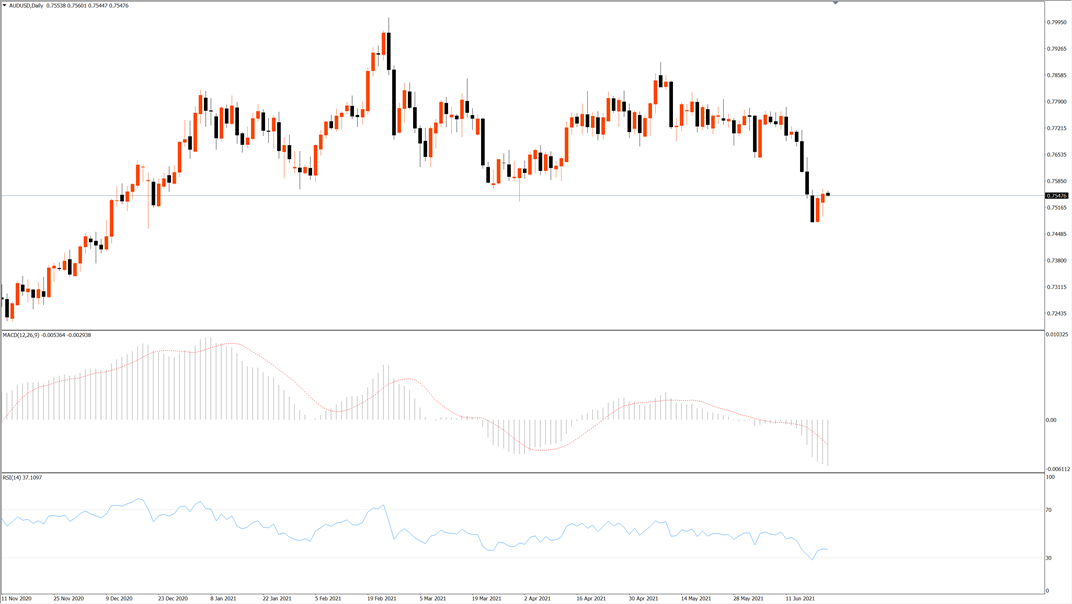Click the 0.72435 price scale label
The height and width of the screenshot is (604, 1072).
[1057, 313]
